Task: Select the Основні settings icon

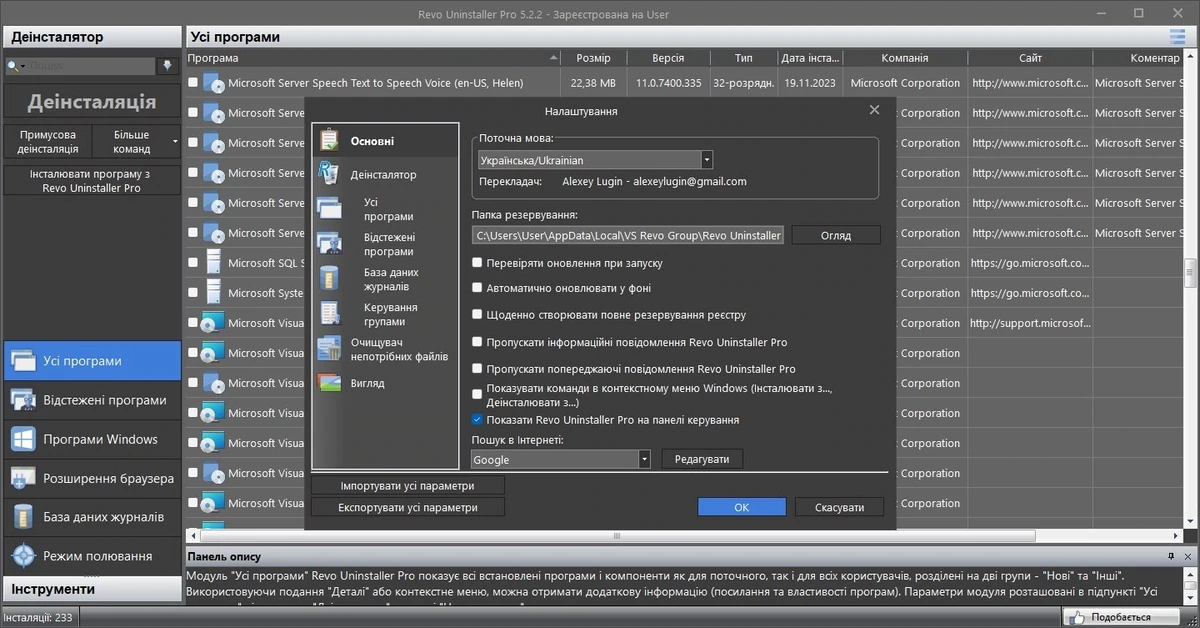Action: coord(329,140)
